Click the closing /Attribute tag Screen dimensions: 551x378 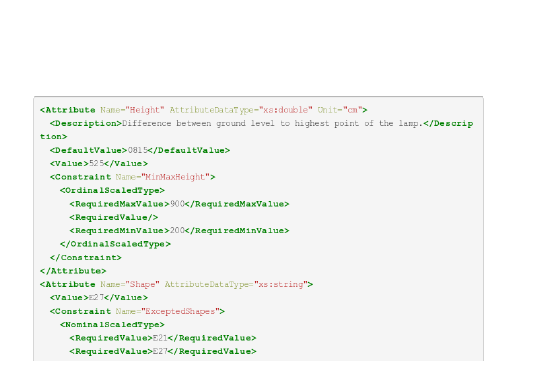click(x=73, y=271)
